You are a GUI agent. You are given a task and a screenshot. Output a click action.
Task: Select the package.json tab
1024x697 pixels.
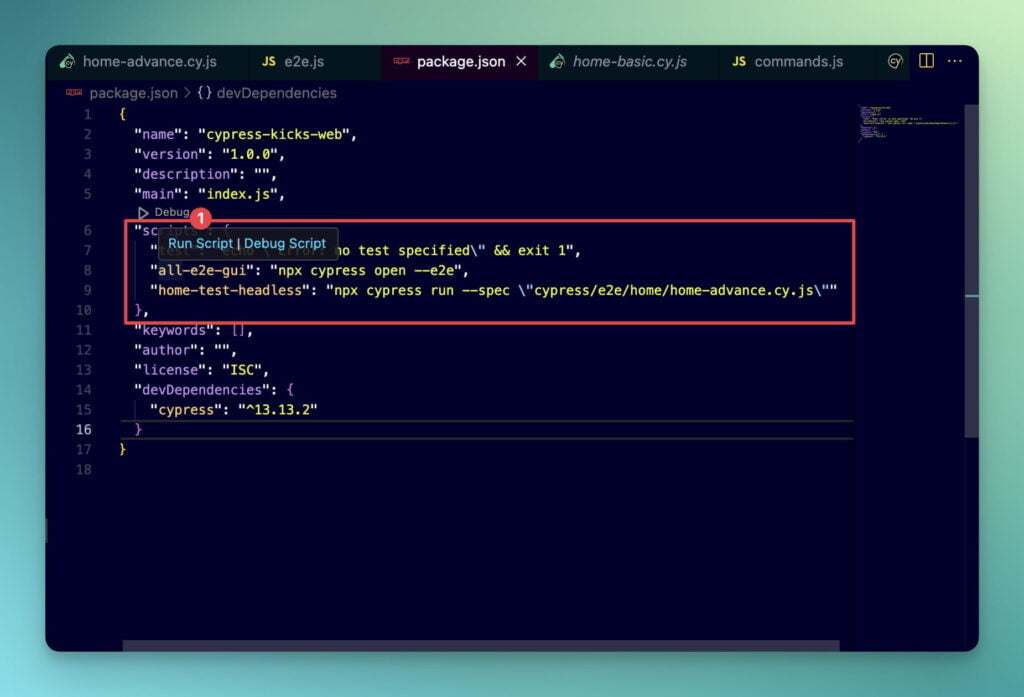[460, 61]
